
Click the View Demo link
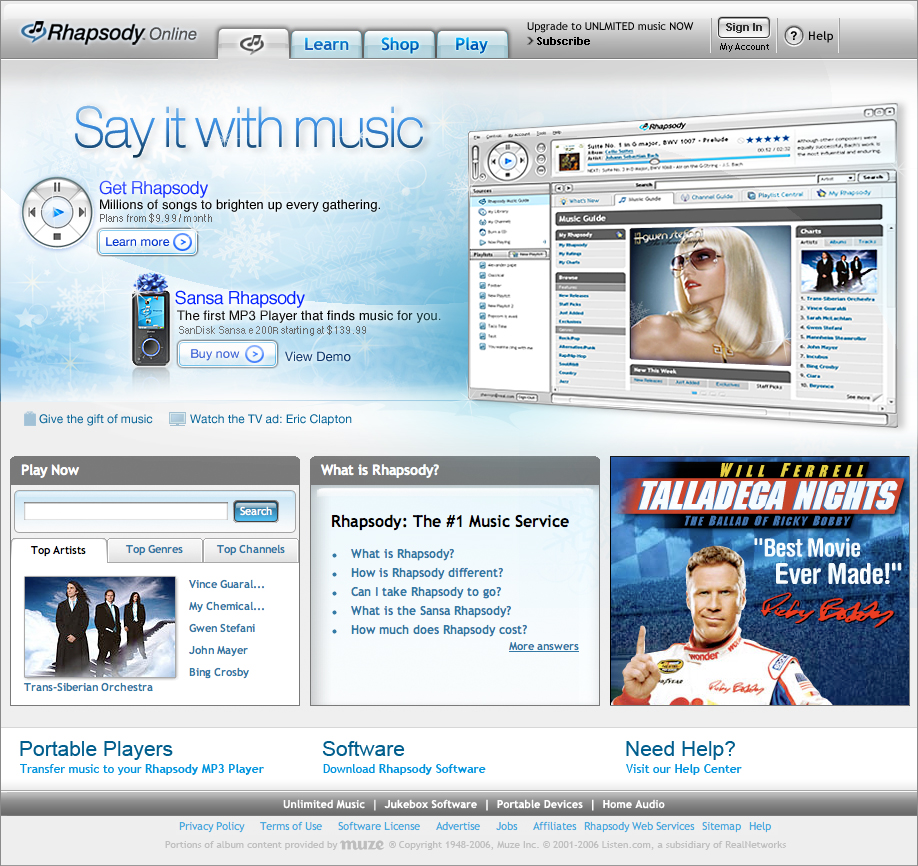[x=318, y=357]
